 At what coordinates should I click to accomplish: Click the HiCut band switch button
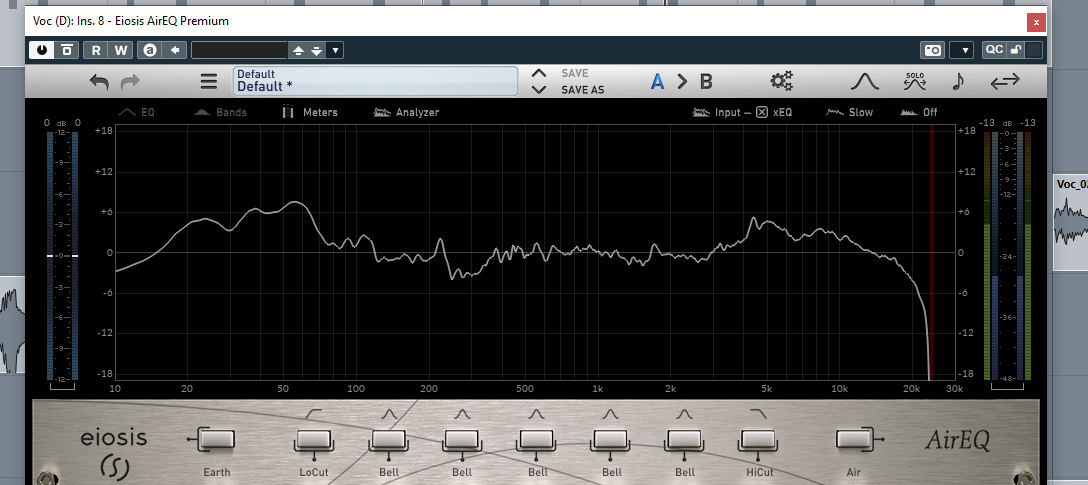pos(758,439)
